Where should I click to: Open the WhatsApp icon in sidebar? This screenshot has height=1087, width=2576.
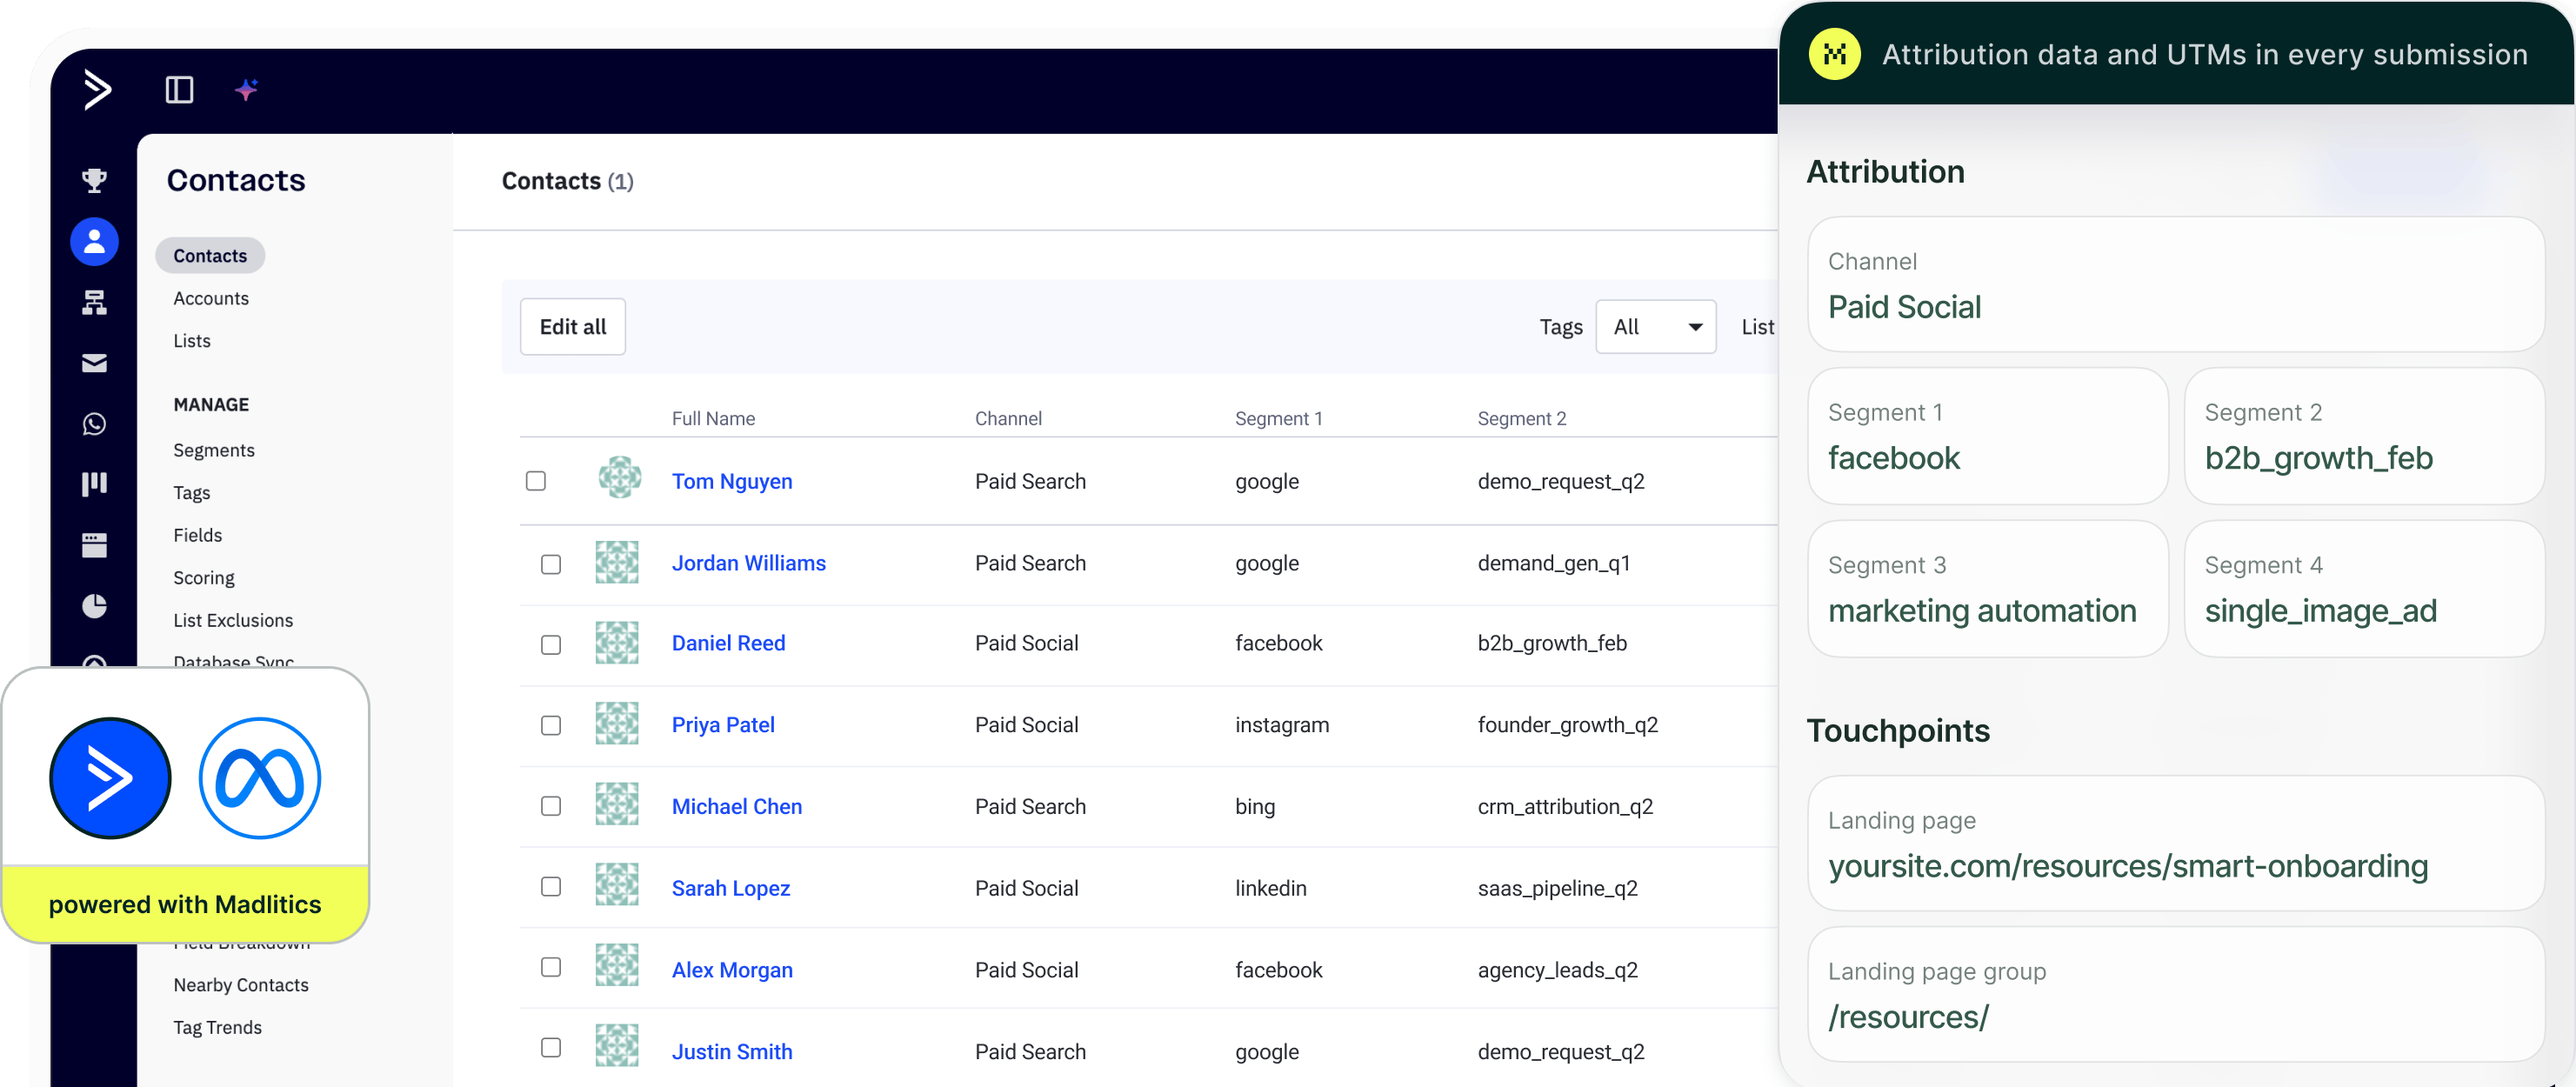94,424
